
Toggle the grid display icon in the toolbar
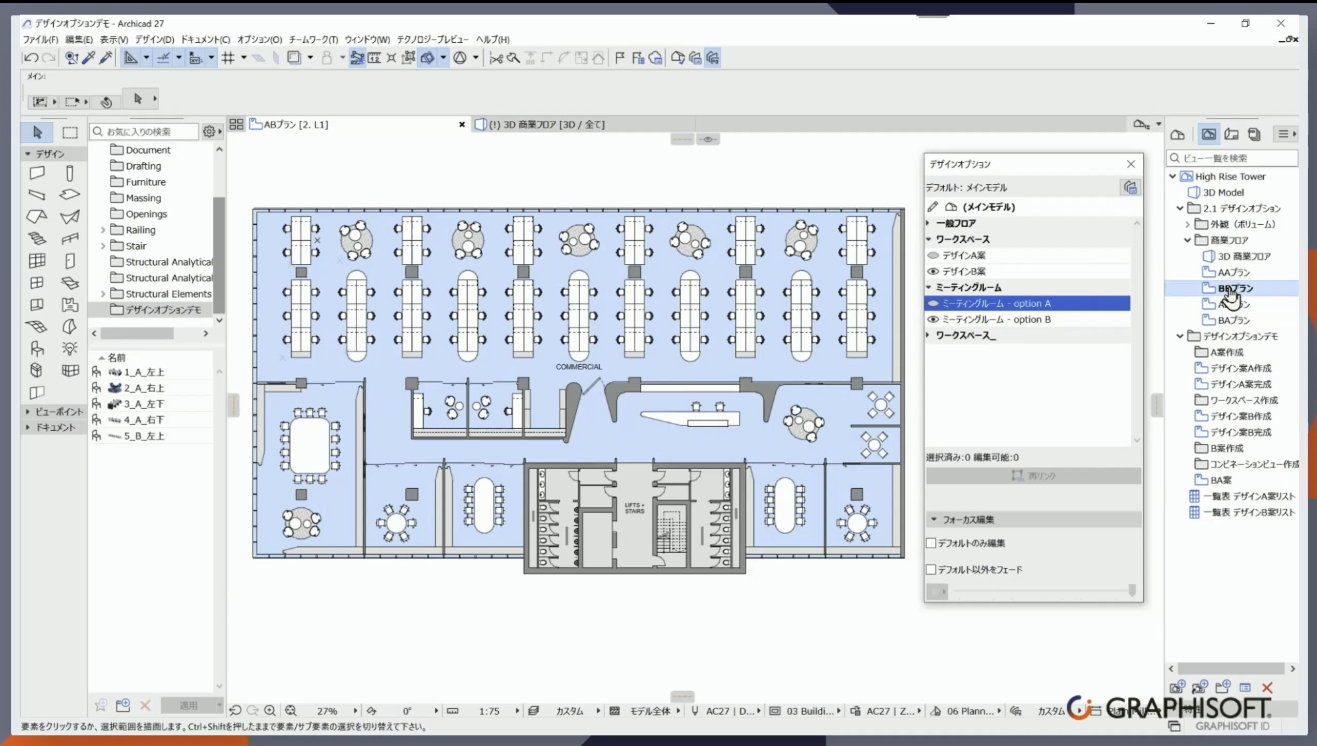click(229, 57)
